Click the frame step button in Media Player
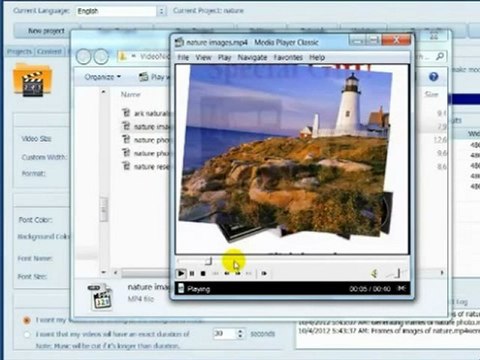 [264, 273]
